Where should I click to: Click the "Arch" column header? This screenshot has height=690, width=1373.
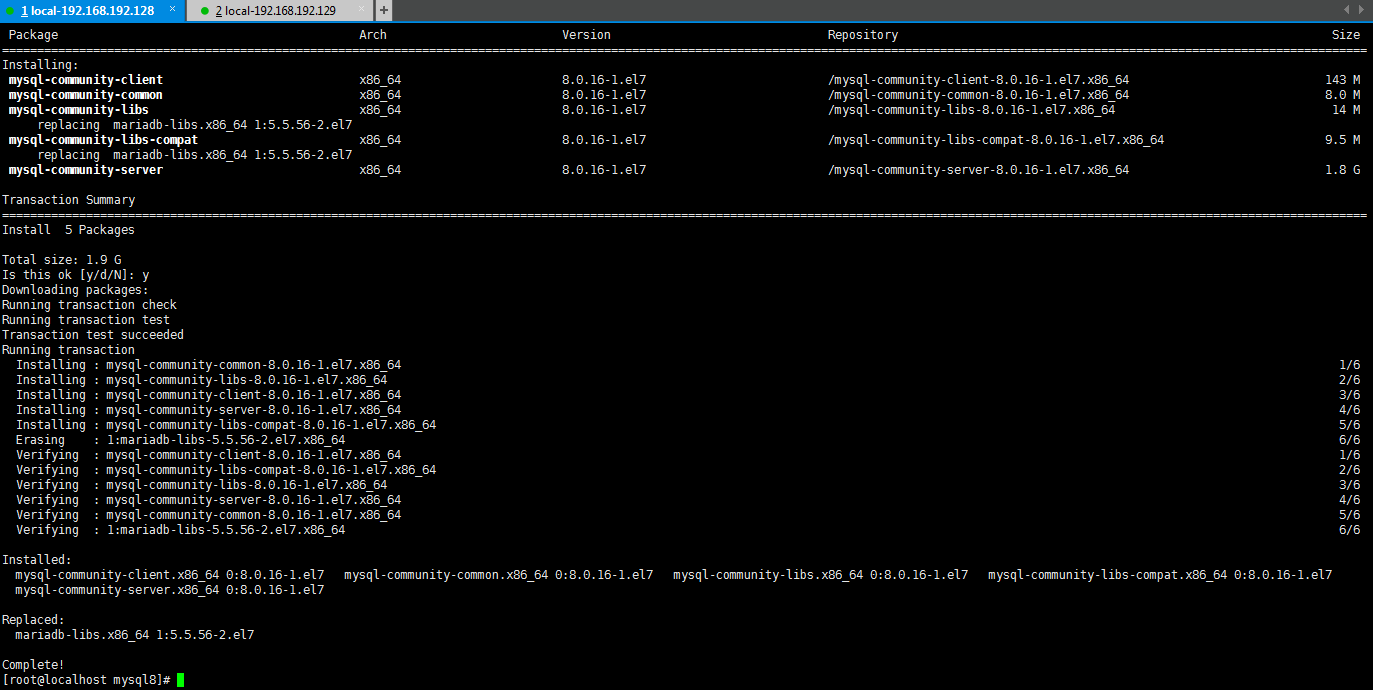tap(373, 35)
